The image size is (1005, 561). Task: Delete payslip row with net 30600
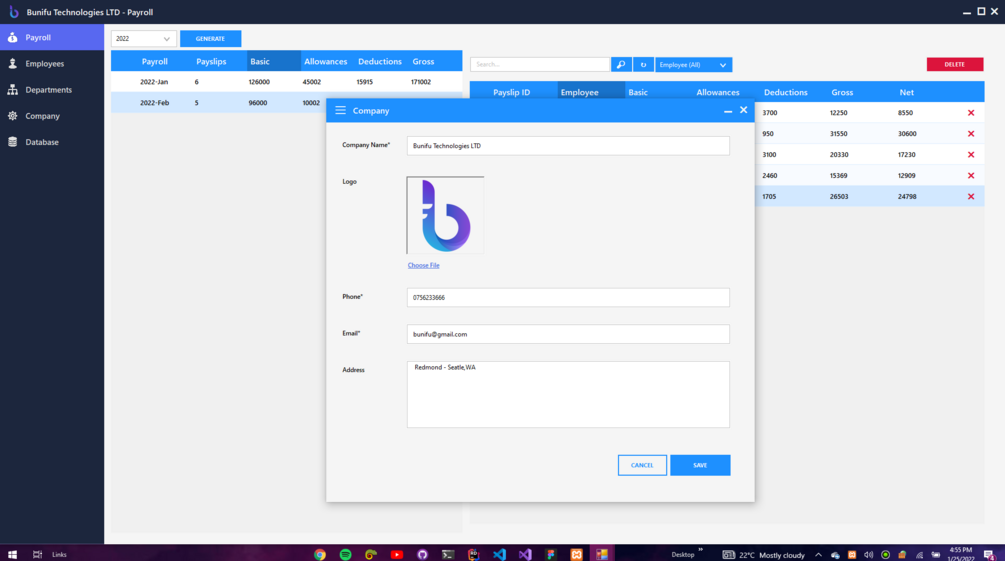(x=971, y=134)
